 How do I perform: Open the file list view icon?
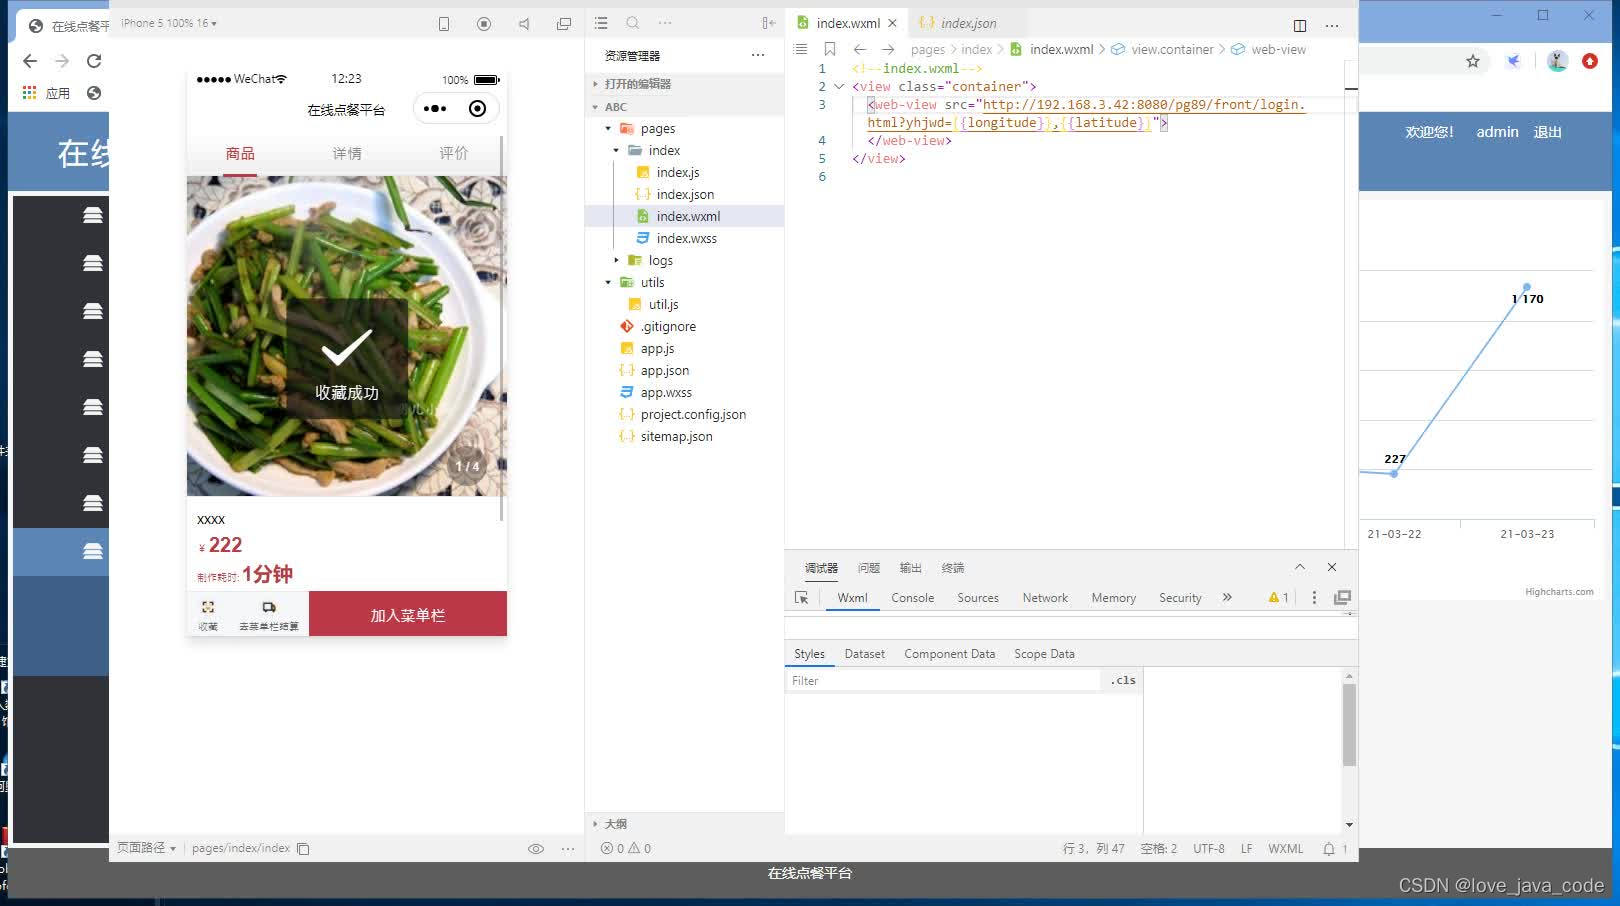(601, 23)
